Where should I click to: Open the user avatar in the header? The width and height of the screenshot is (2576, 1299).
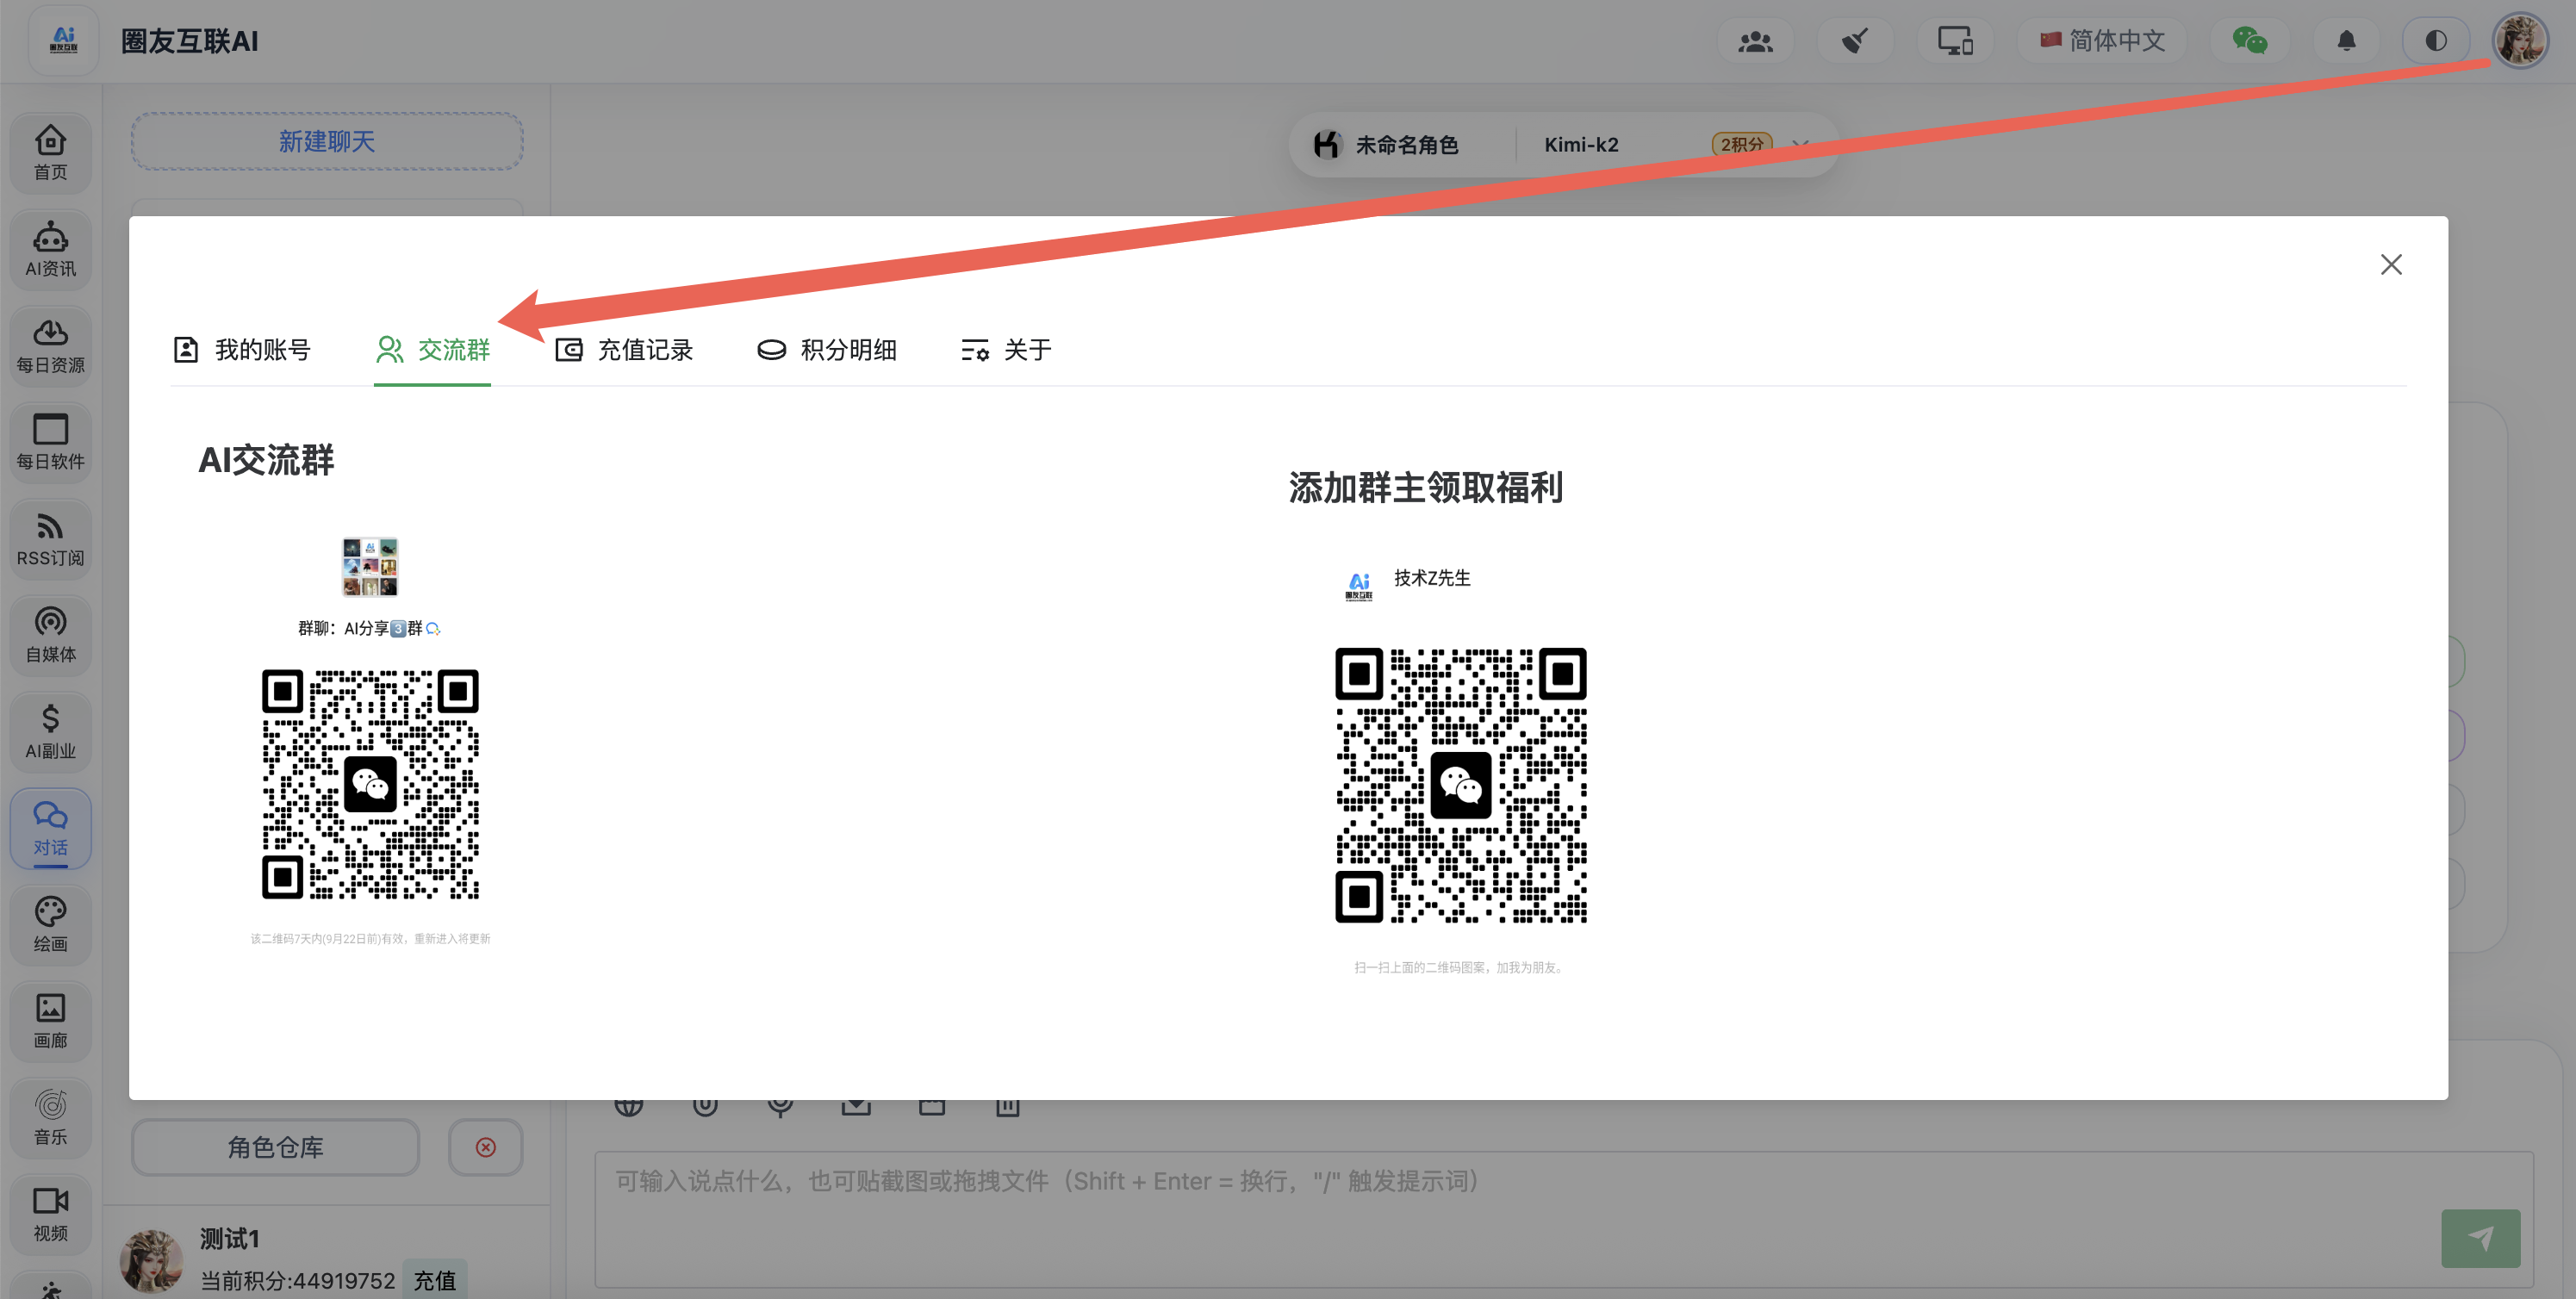(x=2520, y=41)
